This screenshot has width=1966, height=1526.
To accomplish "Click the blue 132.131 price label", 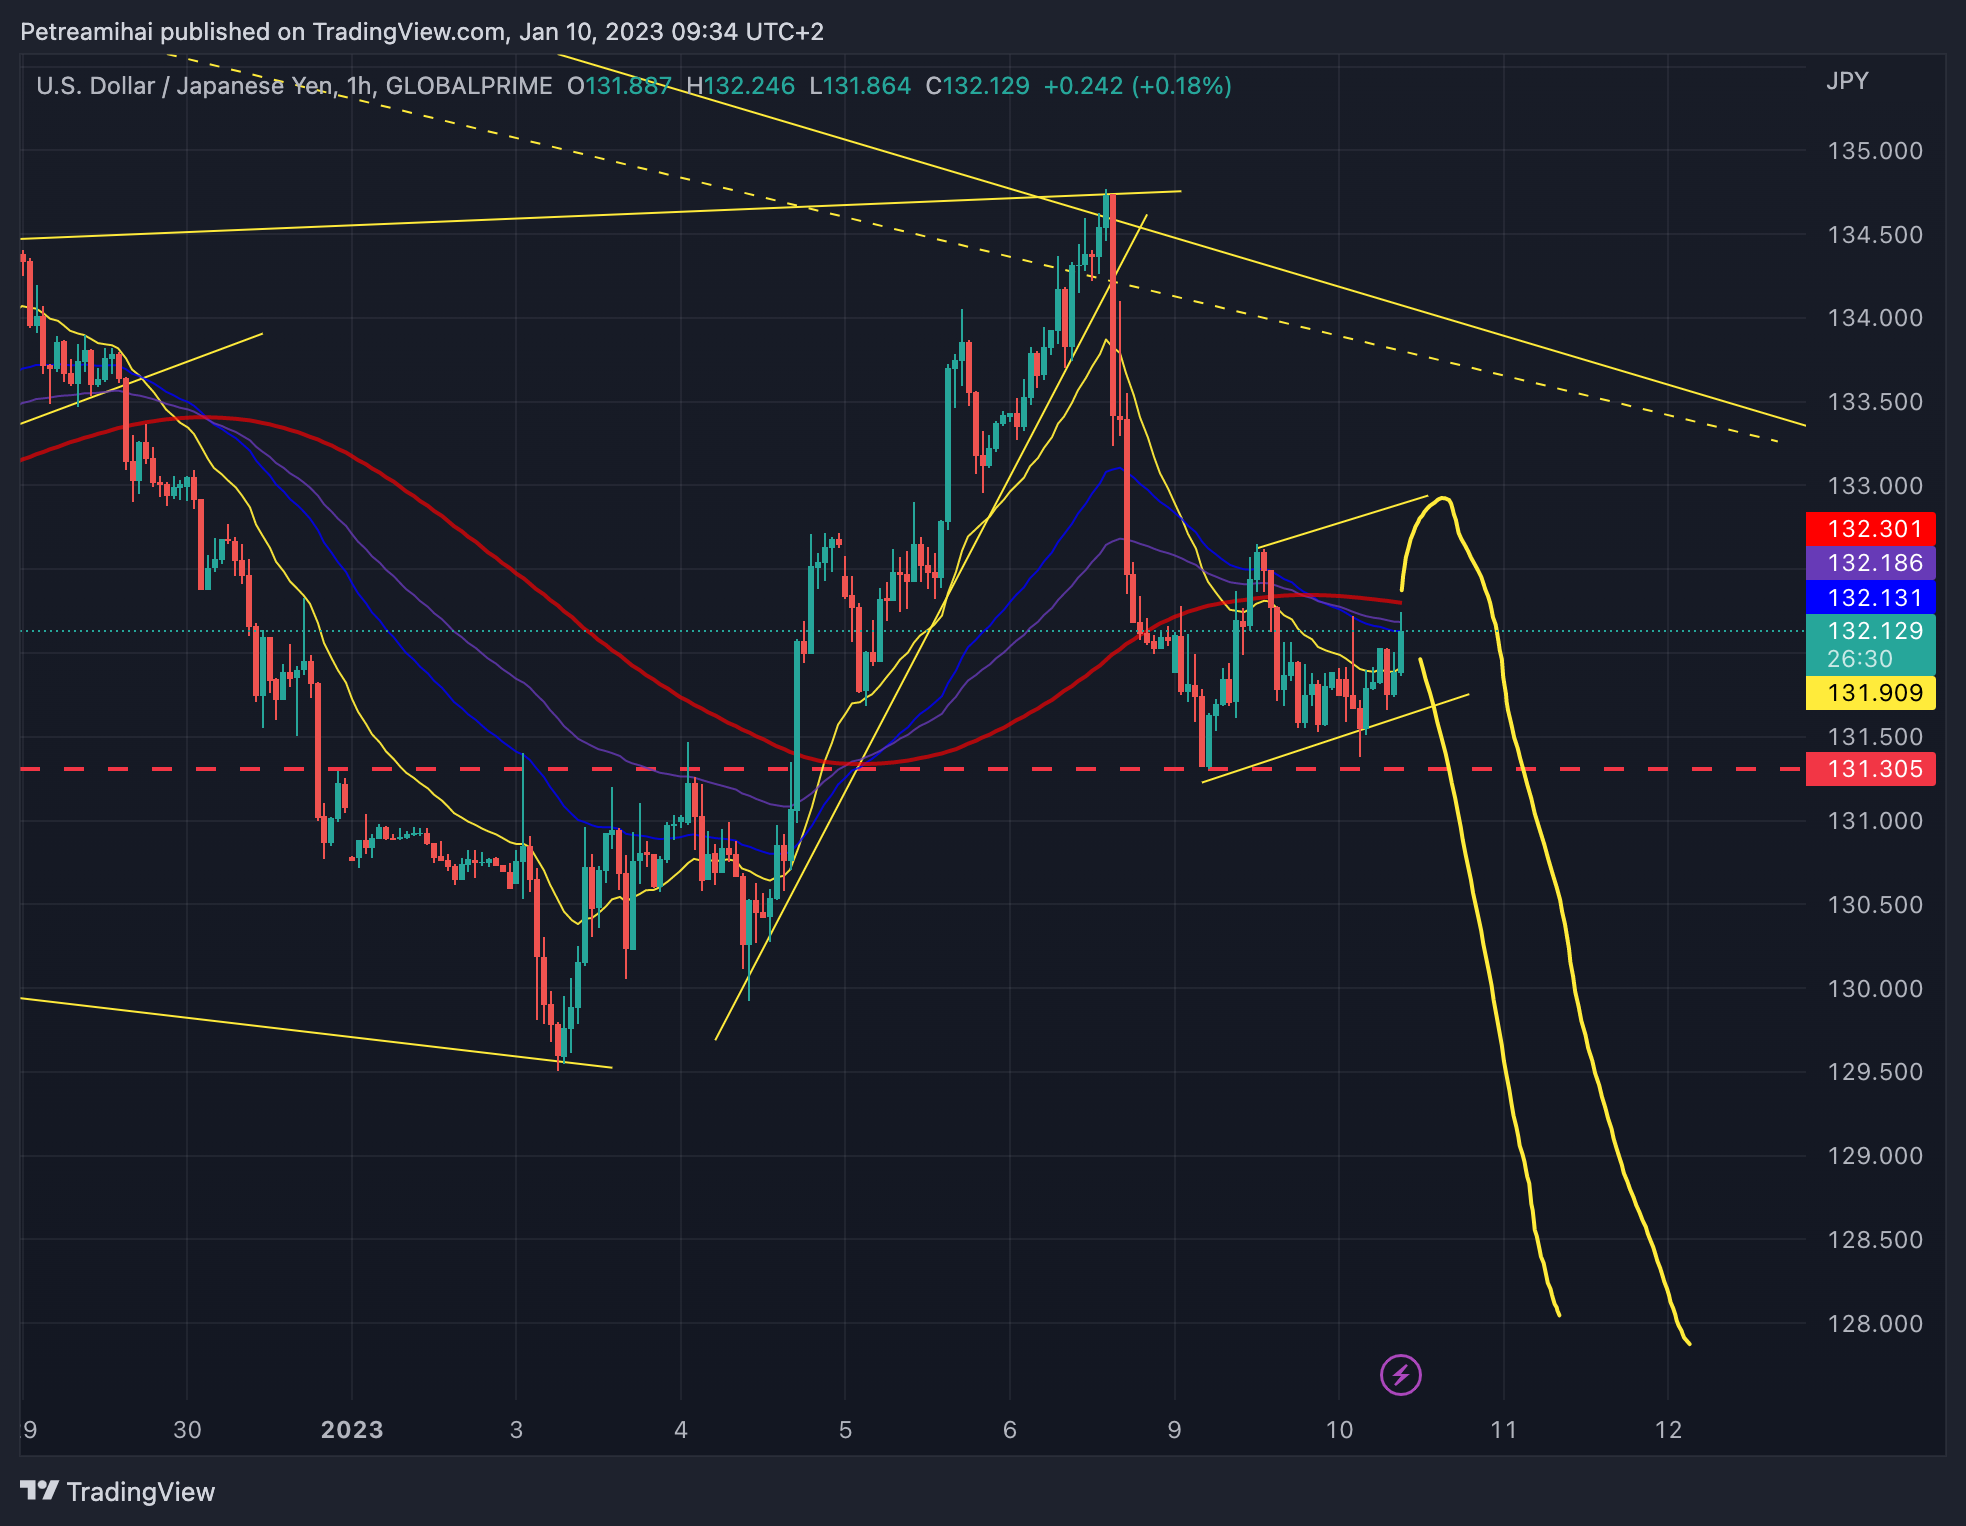I will (x=1870, y=598).
